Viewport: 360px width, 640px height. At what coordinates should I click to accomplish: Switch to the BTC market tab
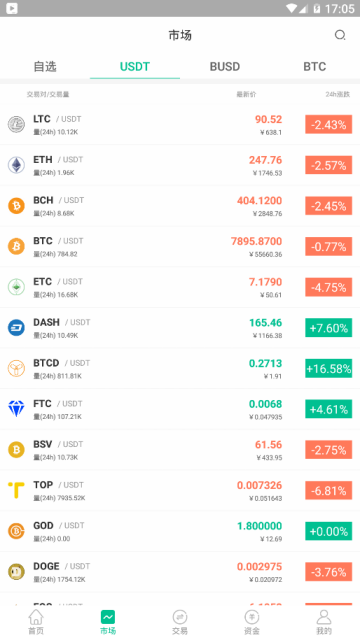click(x=315, y=67)
